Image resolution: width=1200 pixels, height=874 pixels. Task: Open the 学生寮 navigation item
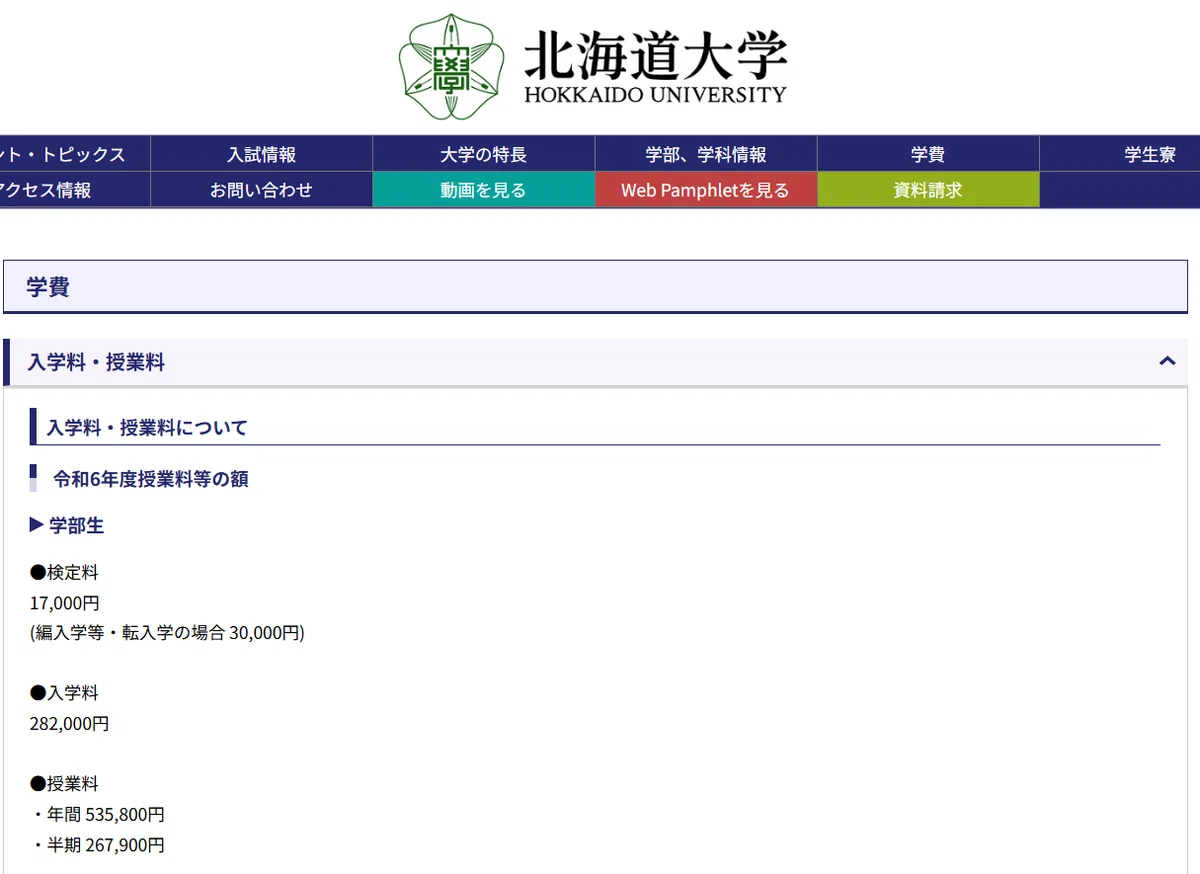coord(1120,154)
